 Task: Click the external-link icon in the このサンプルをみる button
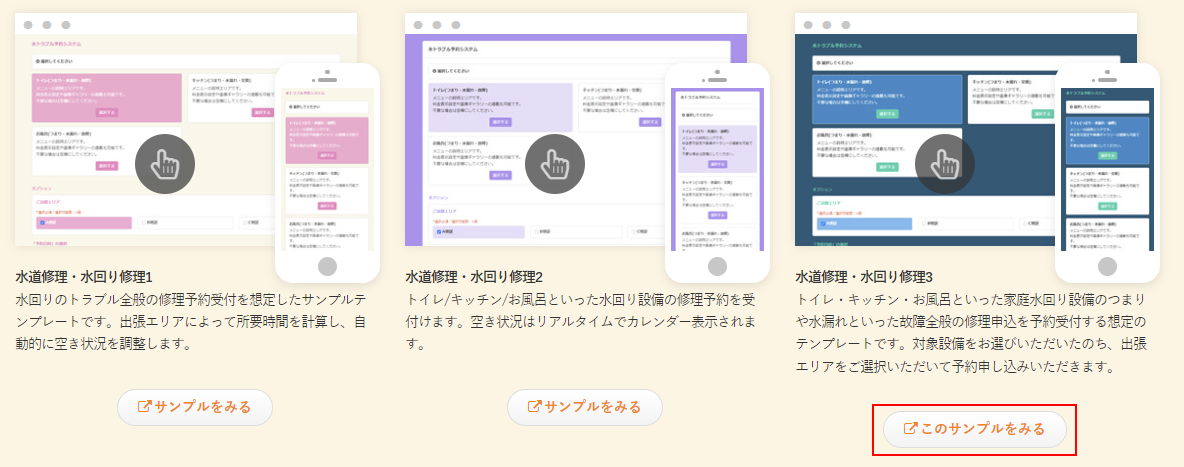910,429
